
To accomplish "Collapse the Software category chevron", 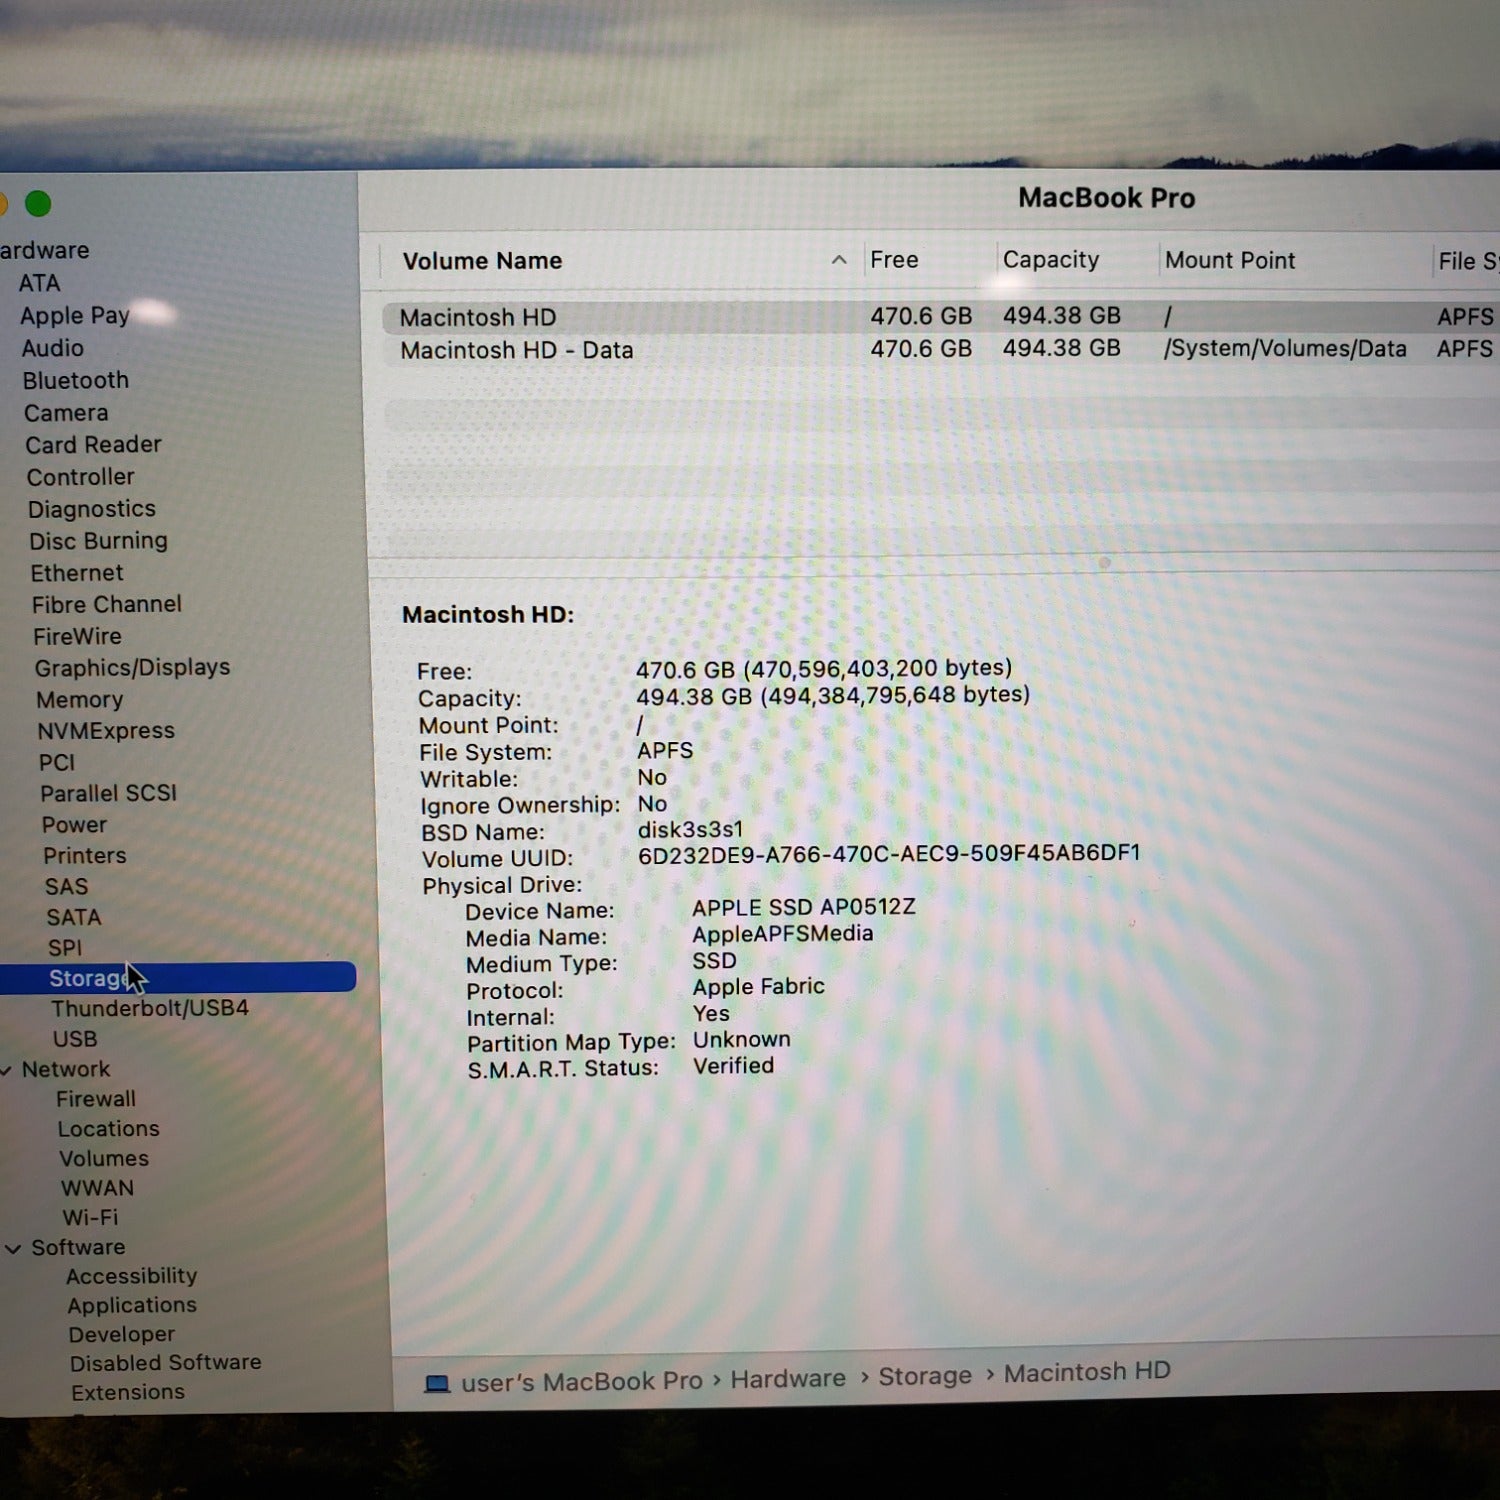I will pyautogui.click(x=13, y=1248).
